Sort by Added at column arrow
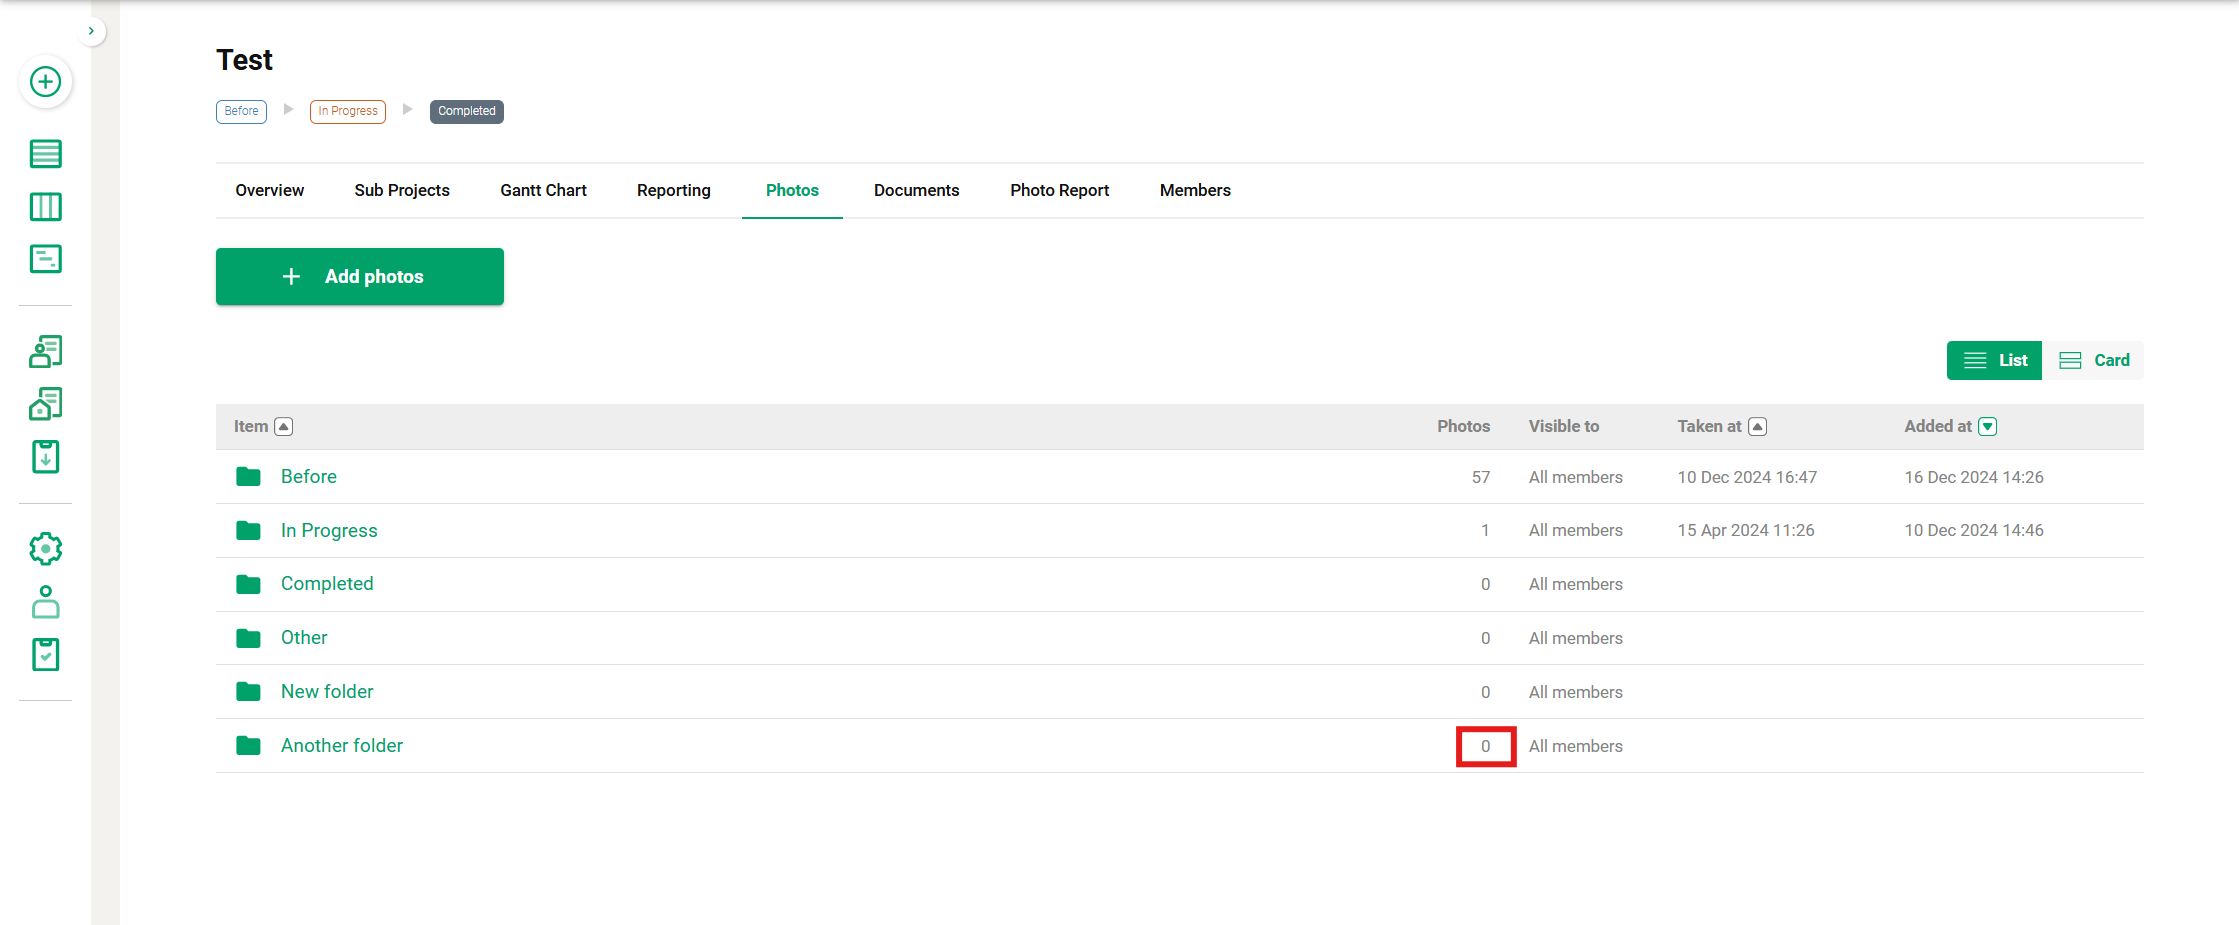Screen dimensions: 2239x925 (1988, 427)
